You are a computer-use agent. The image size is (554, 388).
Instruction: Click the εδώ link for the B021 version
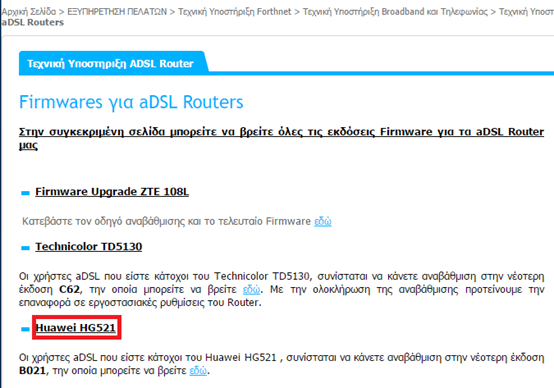click(198, 371)
